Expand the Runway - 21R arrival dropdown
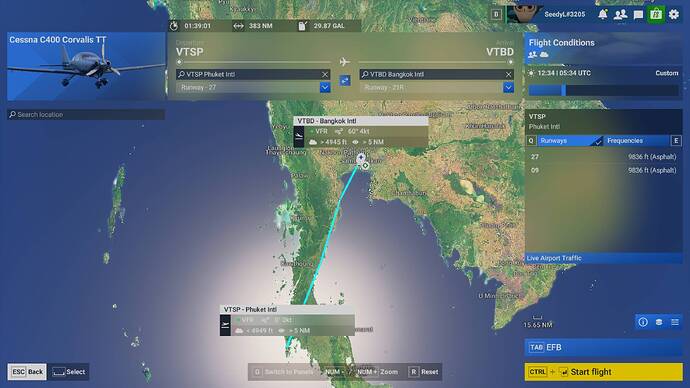Viewport: 690px width, 388px height. click(x=508, y=88)
